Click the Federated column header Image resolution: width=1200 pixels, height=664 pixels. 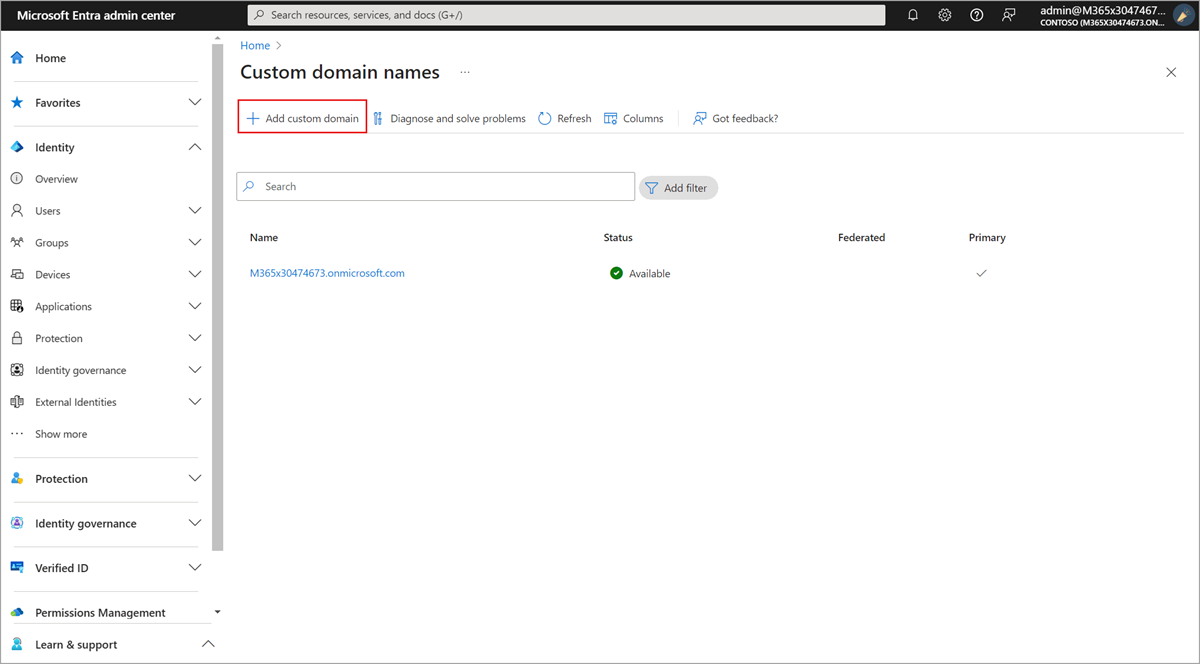(x=861, y=238)
